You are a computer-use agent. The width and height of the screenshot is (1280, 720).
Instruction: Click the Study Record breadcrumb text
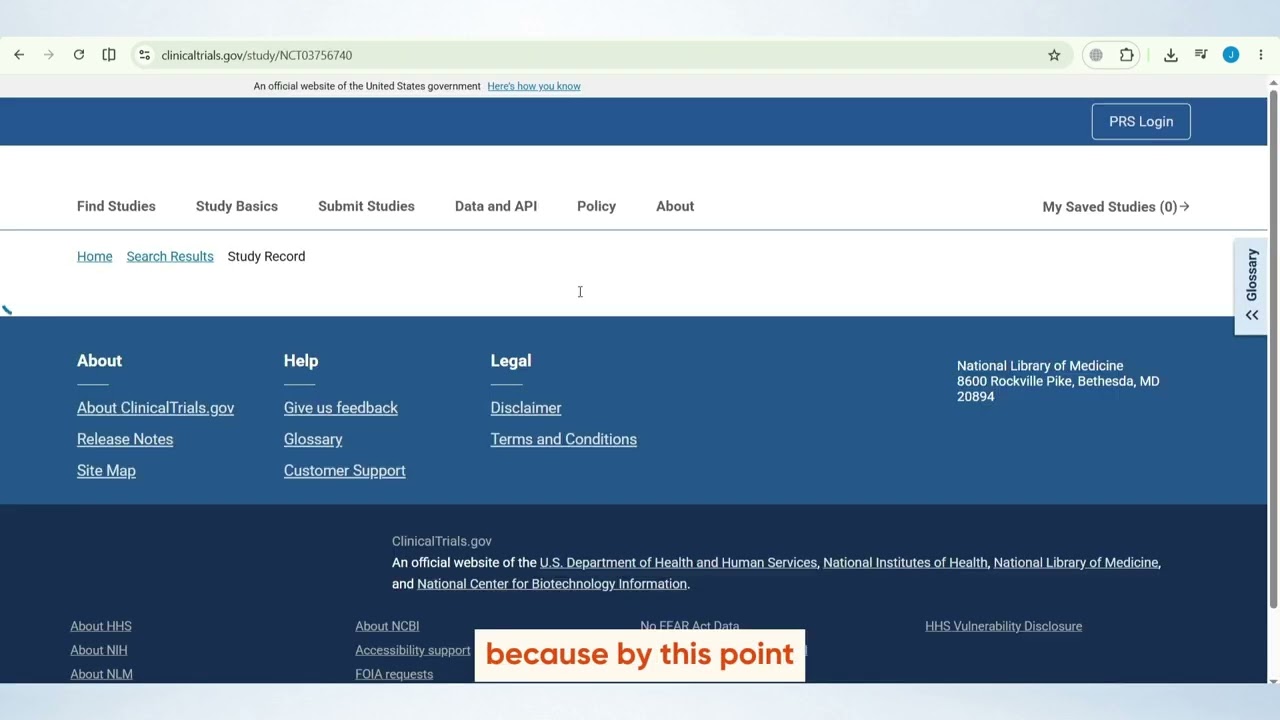point(266,256)
